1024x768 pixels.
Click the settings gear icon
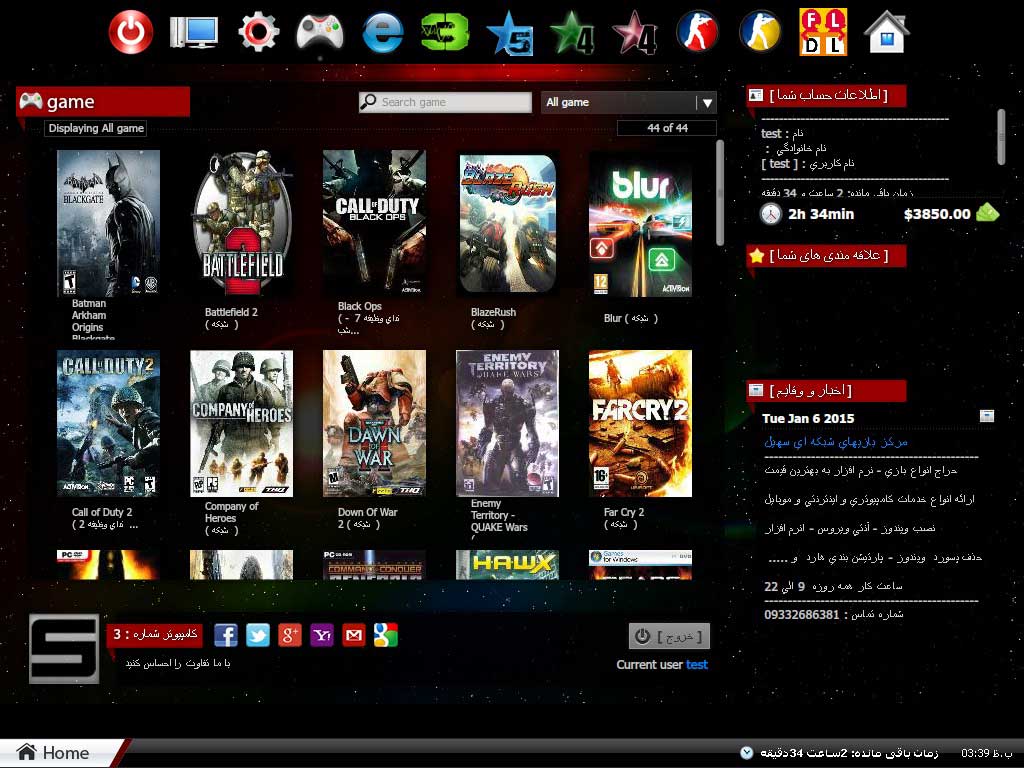[258, 33]
